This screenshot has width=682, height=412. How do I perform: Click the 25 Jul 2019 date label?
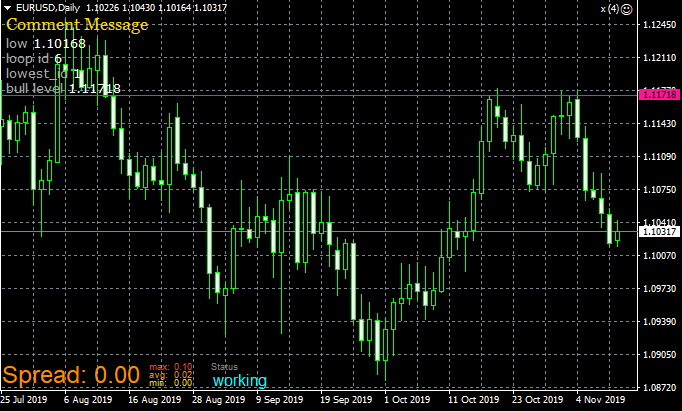tap(23, 399)
